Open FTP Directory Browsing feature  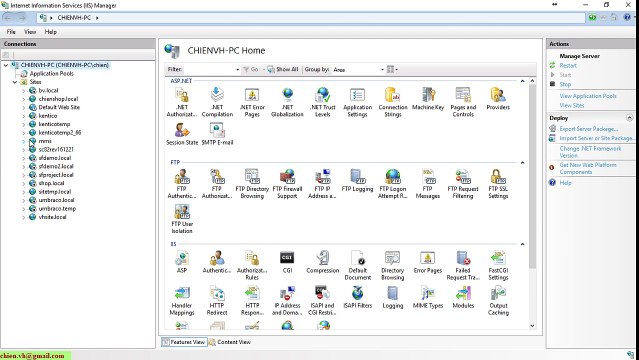(252, 184)
